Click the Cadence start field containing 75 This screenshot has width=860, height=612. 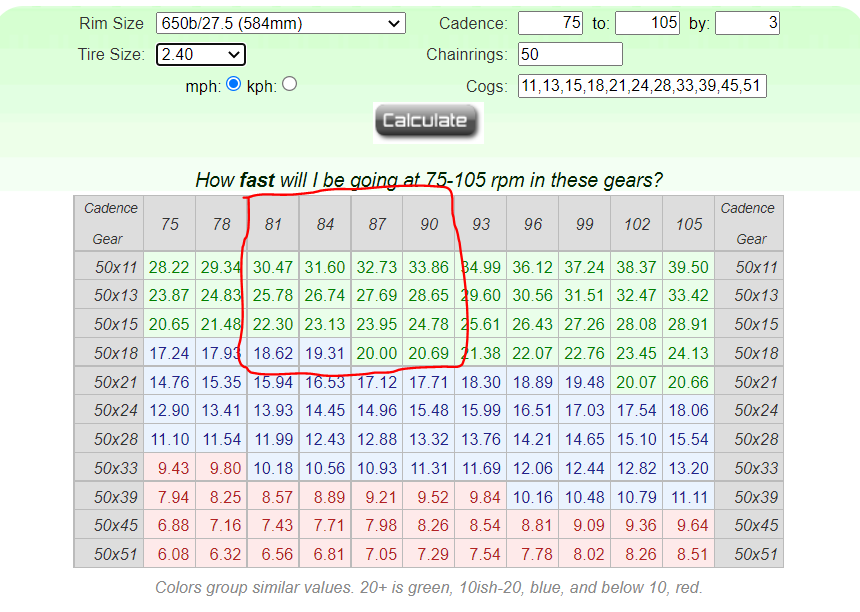550,23
